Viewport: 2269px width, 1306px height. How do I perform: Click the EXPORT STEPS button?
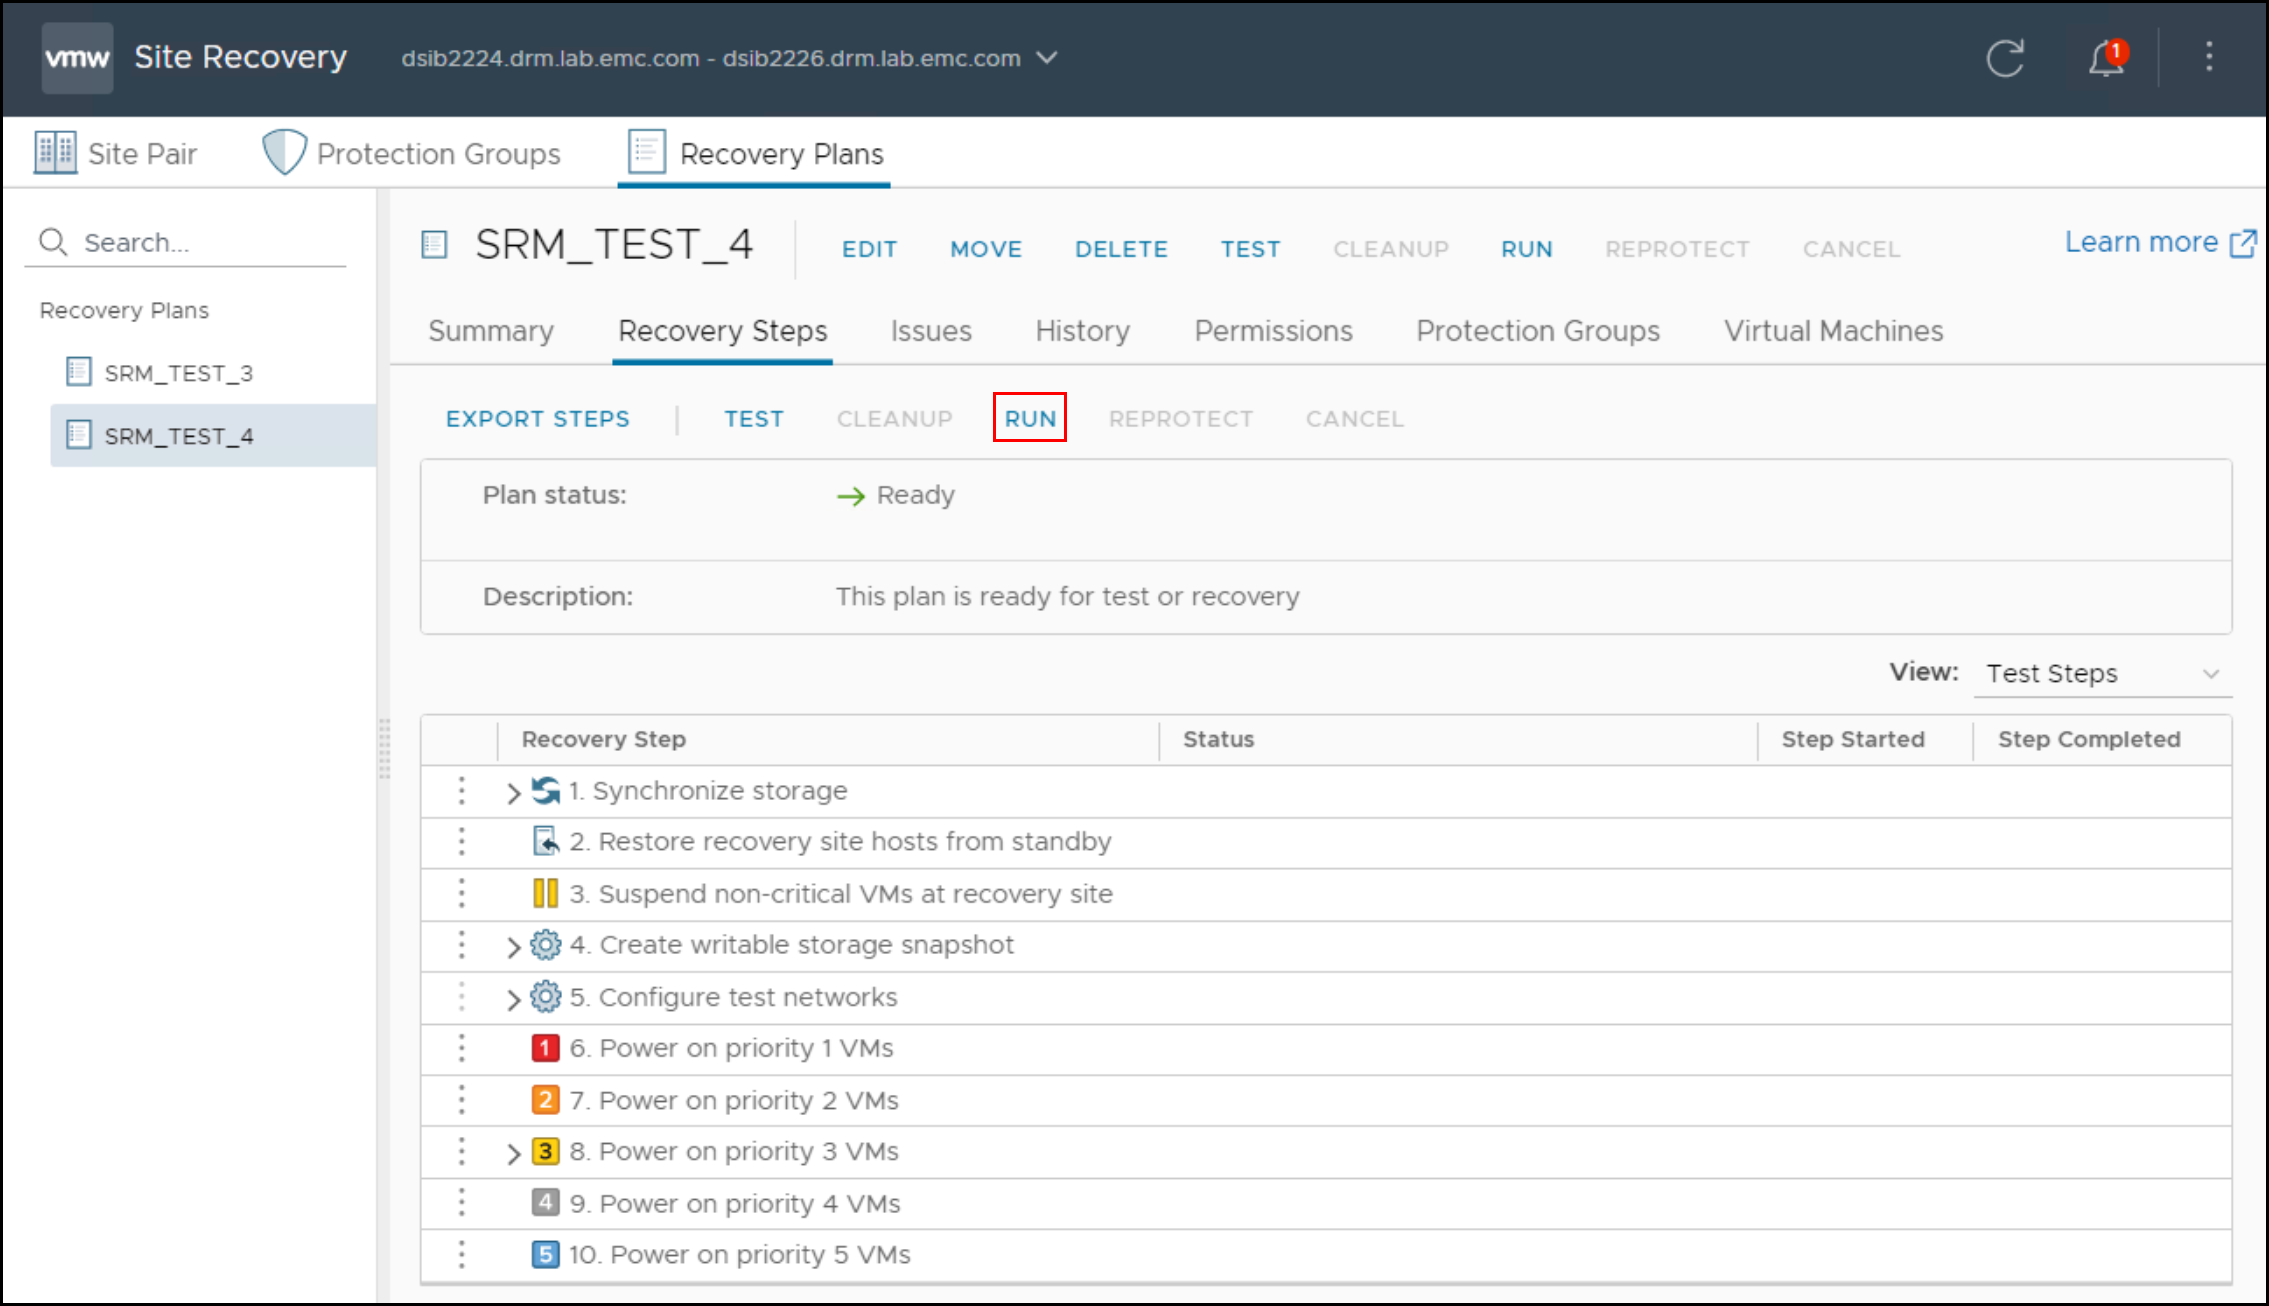click(538, 419)
